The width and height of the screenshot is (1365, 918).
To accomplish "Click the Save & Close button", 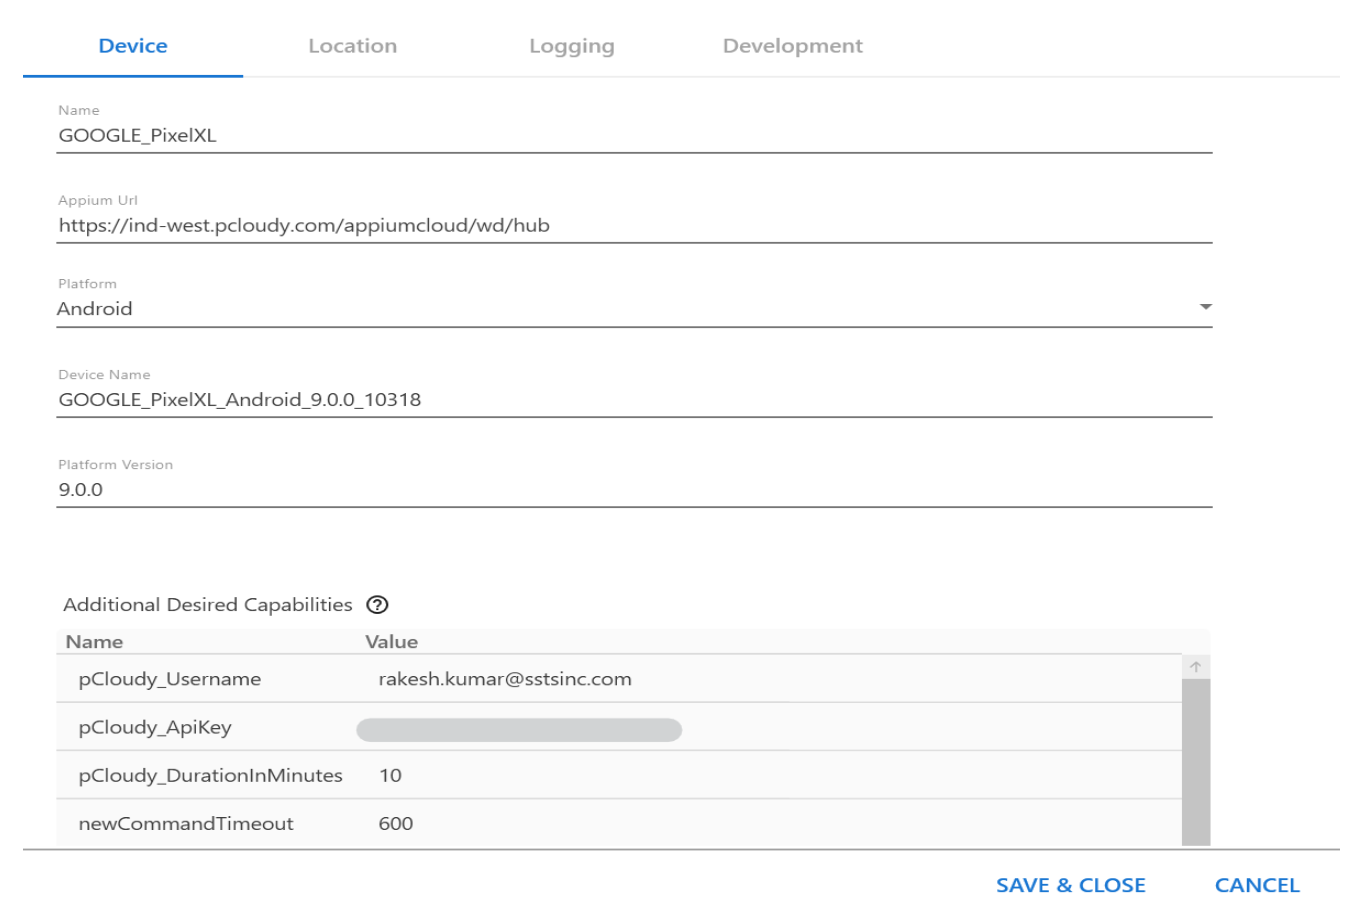I will pyautogui.click(x=1070, y=885).
